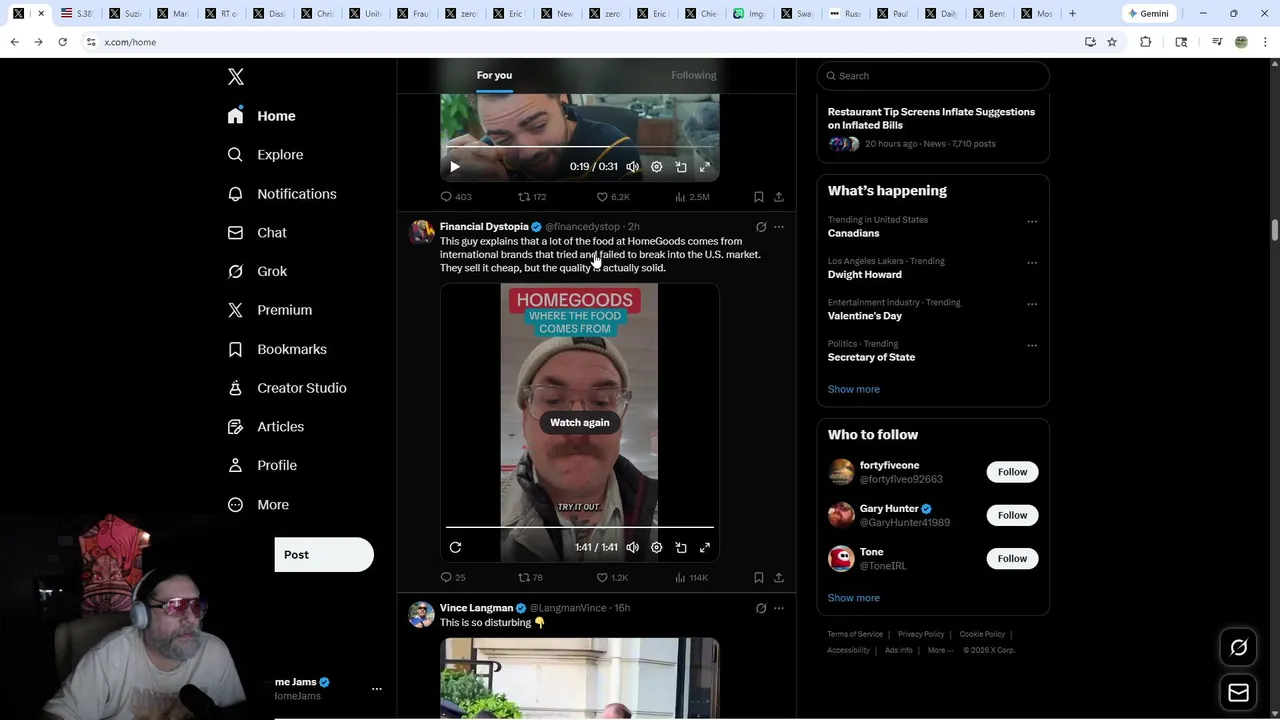The height and width of the screenshot is (720, 1280).
Task: Open account menu dots near profile name
Action: click(x=377, y=689)
